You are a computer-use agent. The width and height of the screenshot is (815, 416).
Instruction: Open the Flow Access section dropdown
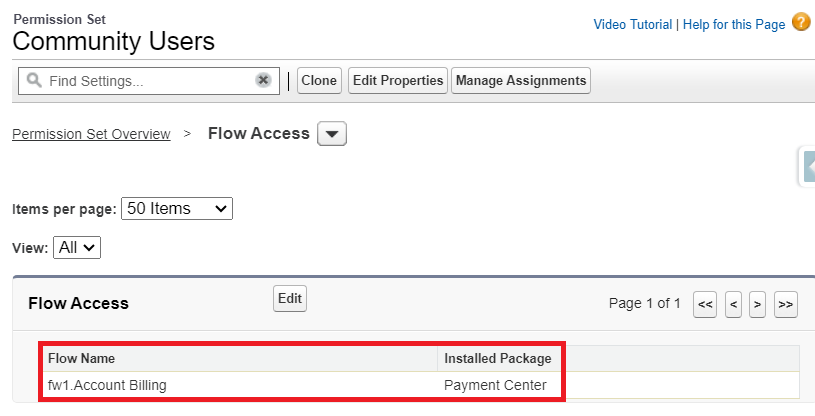pos(331,134)
